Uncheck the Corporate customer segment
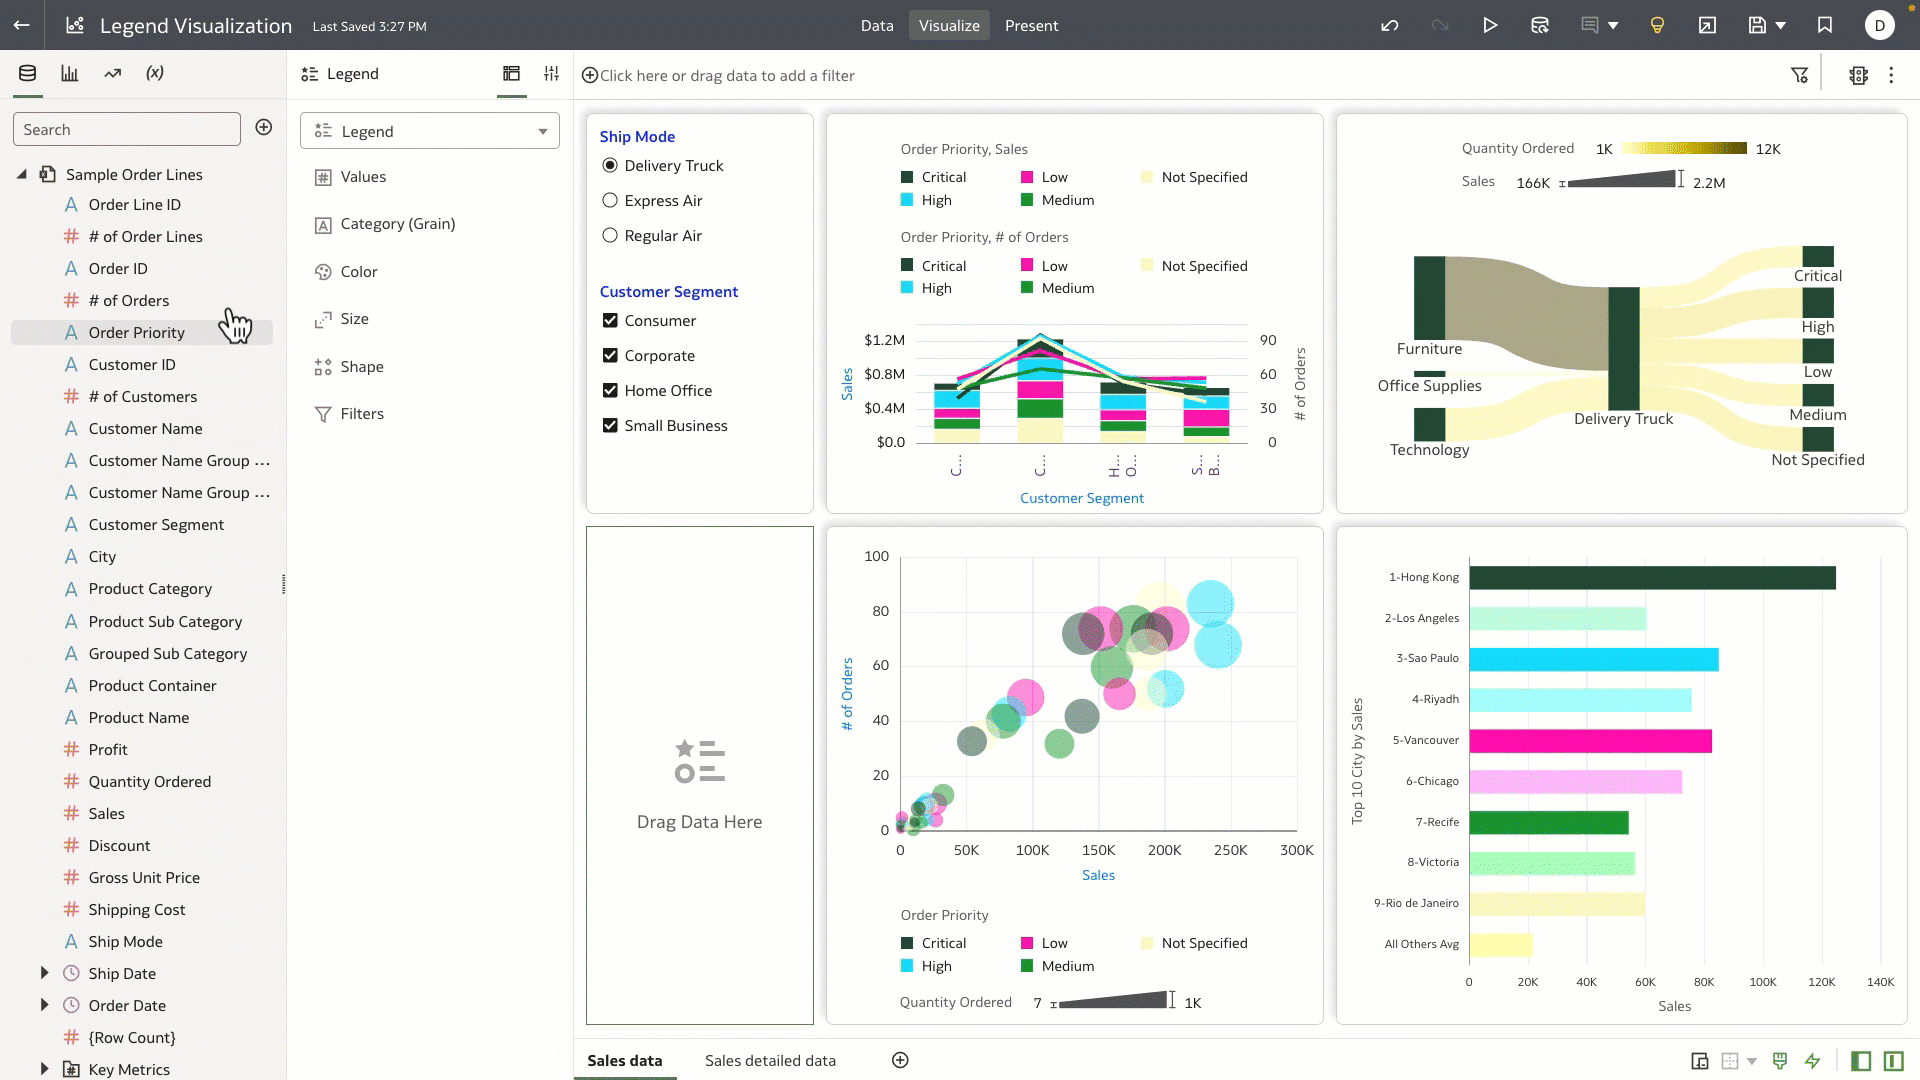This screenshot has height=1080, width=1920. (x=611, y=355)
